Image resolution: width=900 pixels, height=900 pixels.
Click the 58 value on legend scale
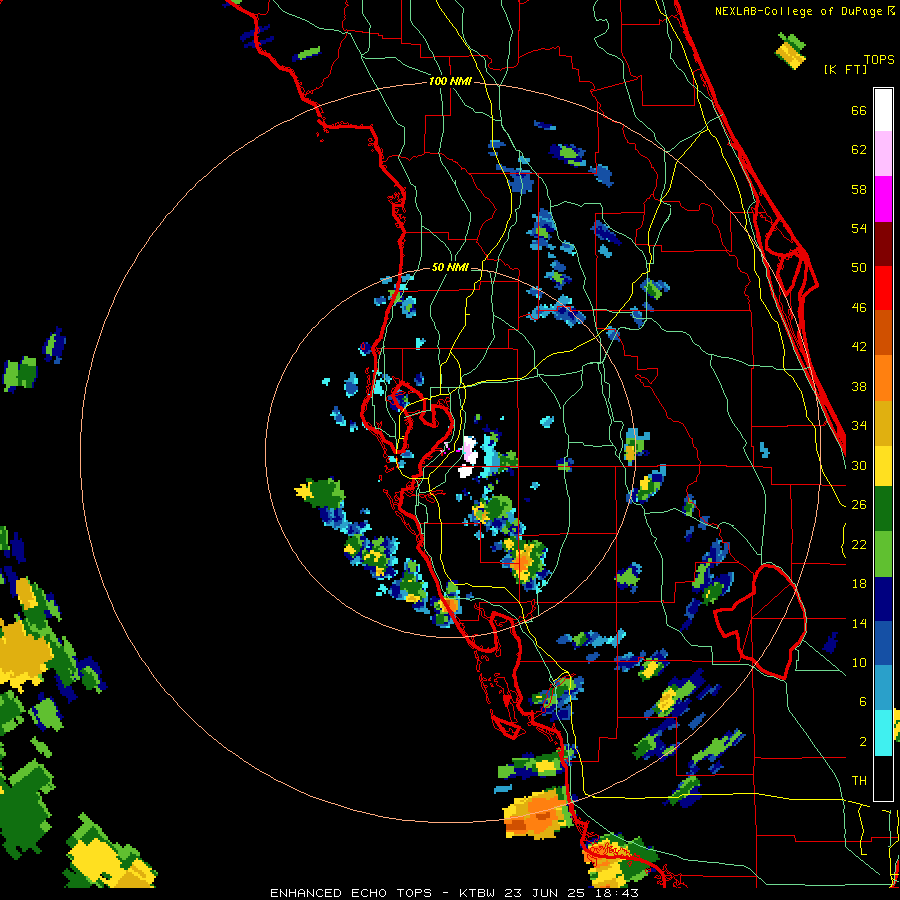click(859, 189)
